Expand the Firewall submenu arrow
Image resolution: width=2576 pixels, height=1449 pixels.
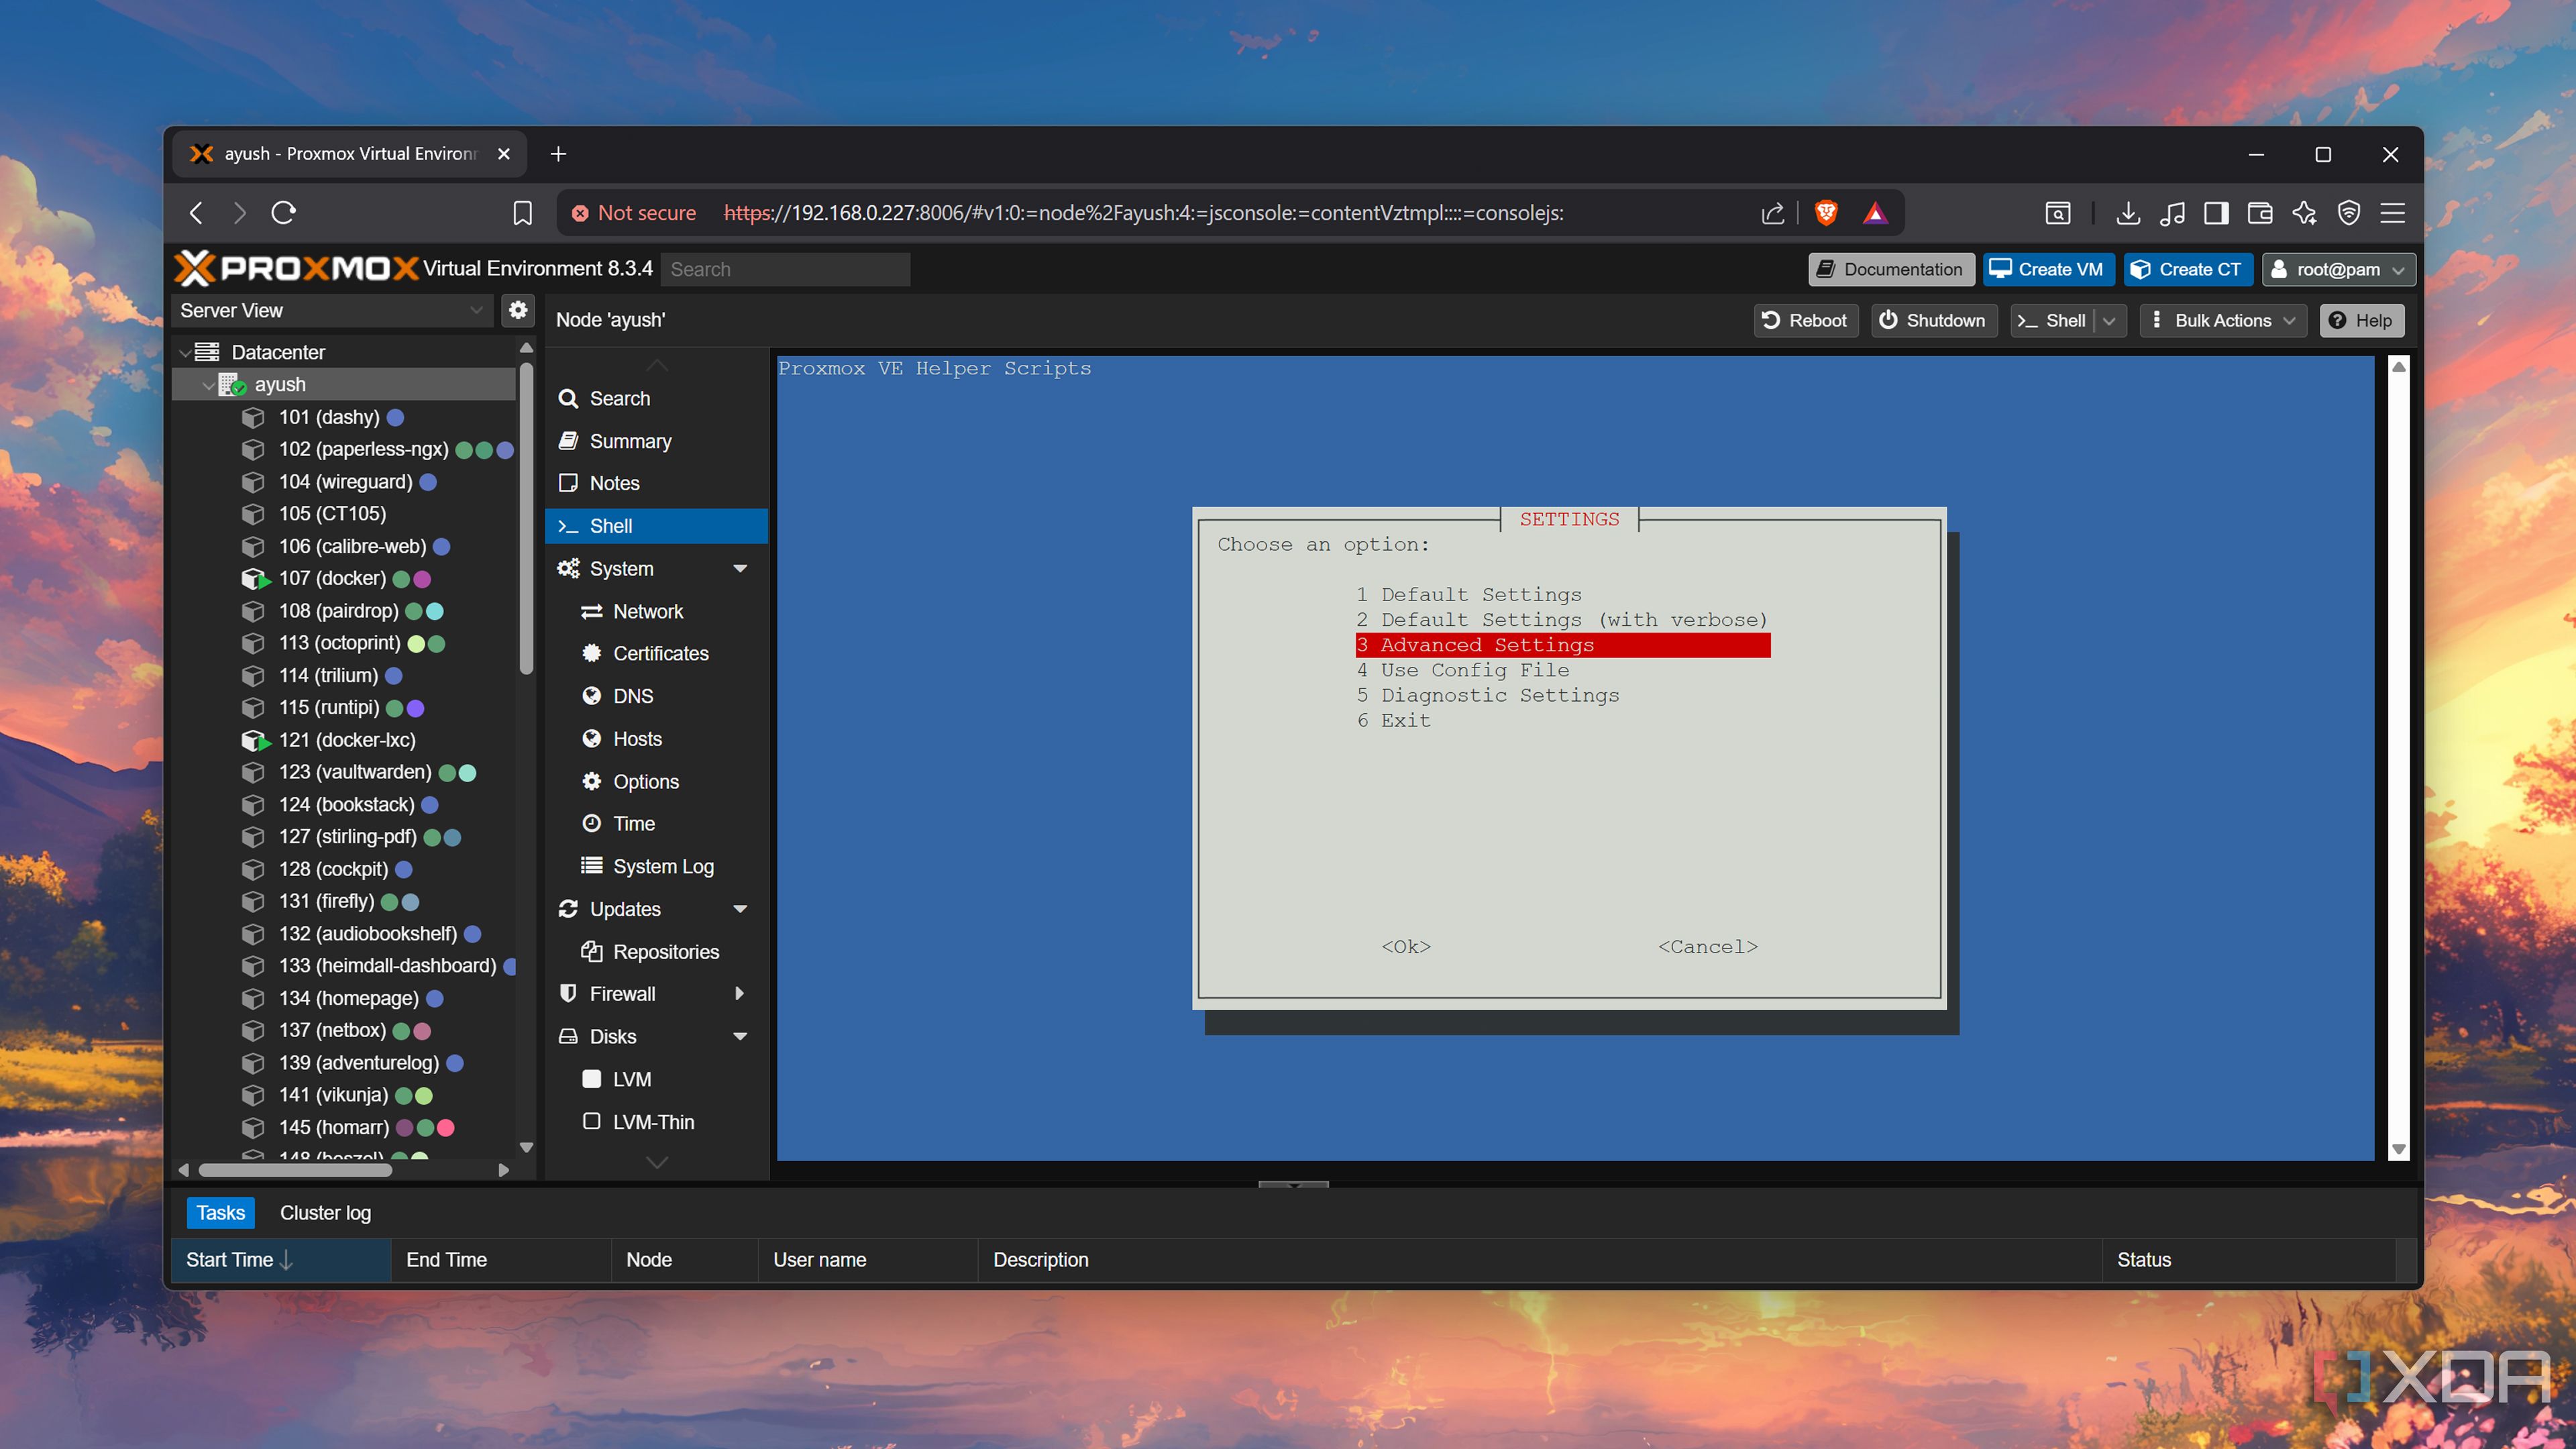[740, 993]
